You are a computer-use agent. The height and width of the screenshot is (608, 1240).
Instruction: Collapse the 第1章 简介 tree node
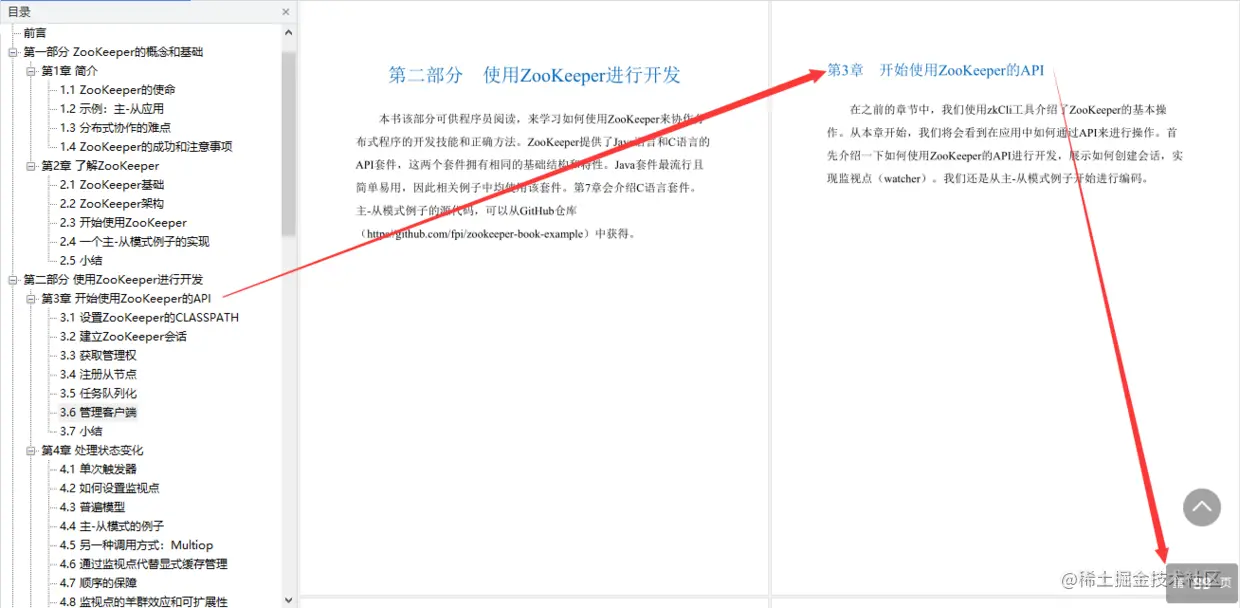[x=30, y=71]
